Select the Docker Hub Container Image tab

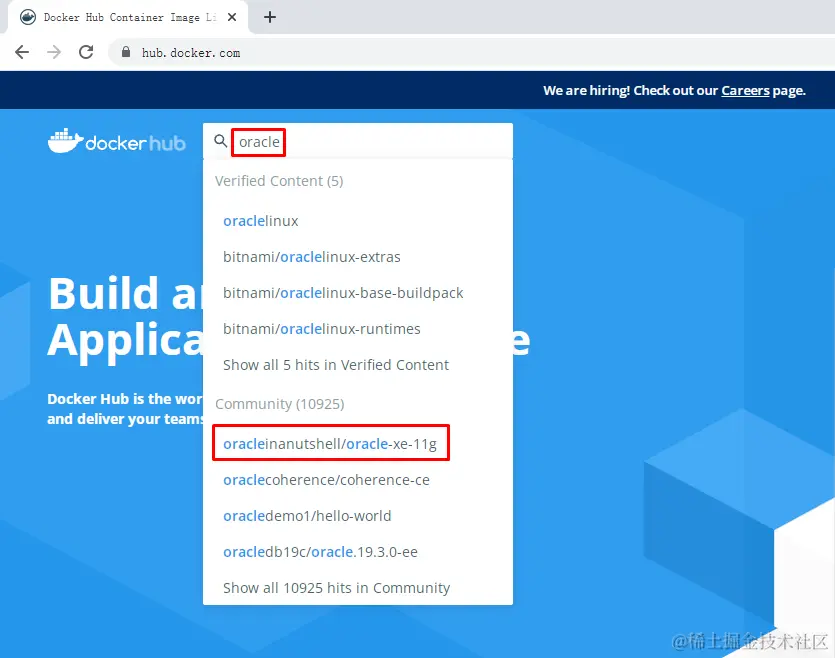pyautogui.click(x=129, y=17)
